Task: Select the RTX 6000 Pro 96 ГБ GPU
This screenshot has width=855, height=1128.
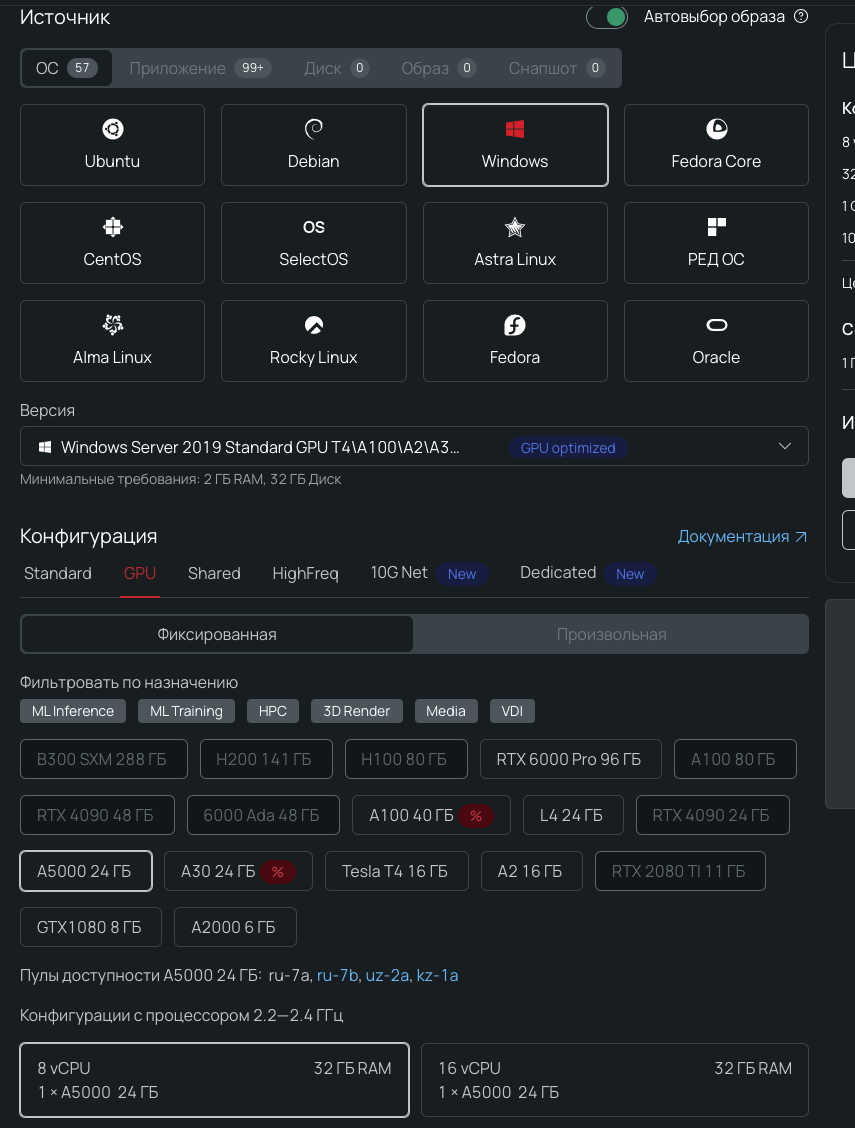Action: (x=570, y=759)
